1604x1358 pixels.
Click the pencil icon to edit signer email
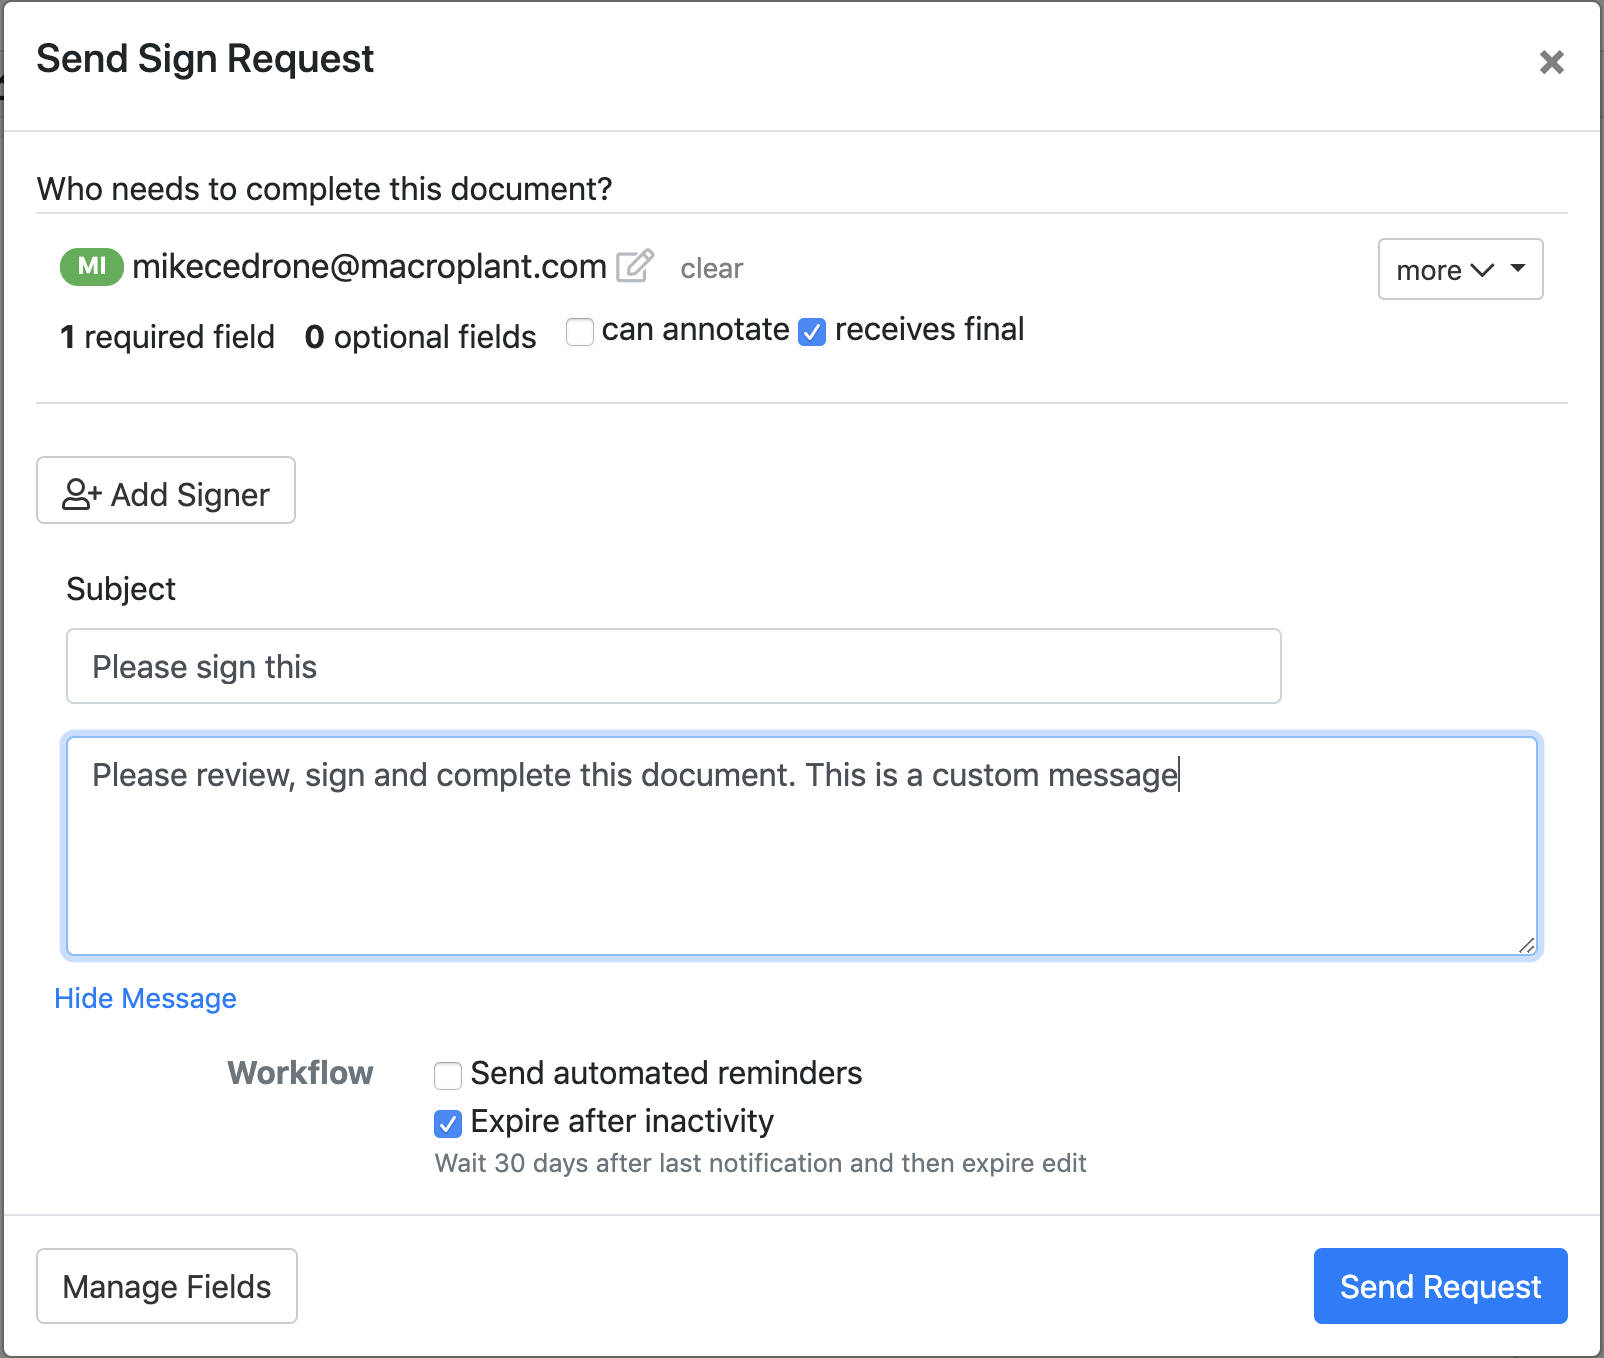(635, 266)
